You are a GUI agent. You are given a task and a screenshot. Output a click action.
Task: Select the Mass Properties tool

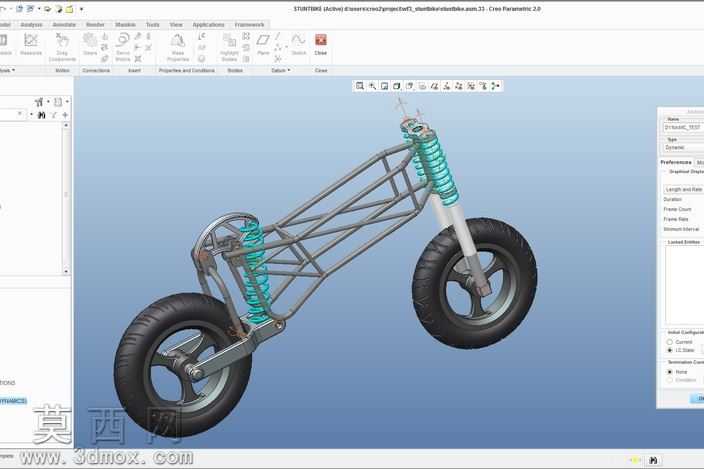pyautogui.click(x=178, y=47)
